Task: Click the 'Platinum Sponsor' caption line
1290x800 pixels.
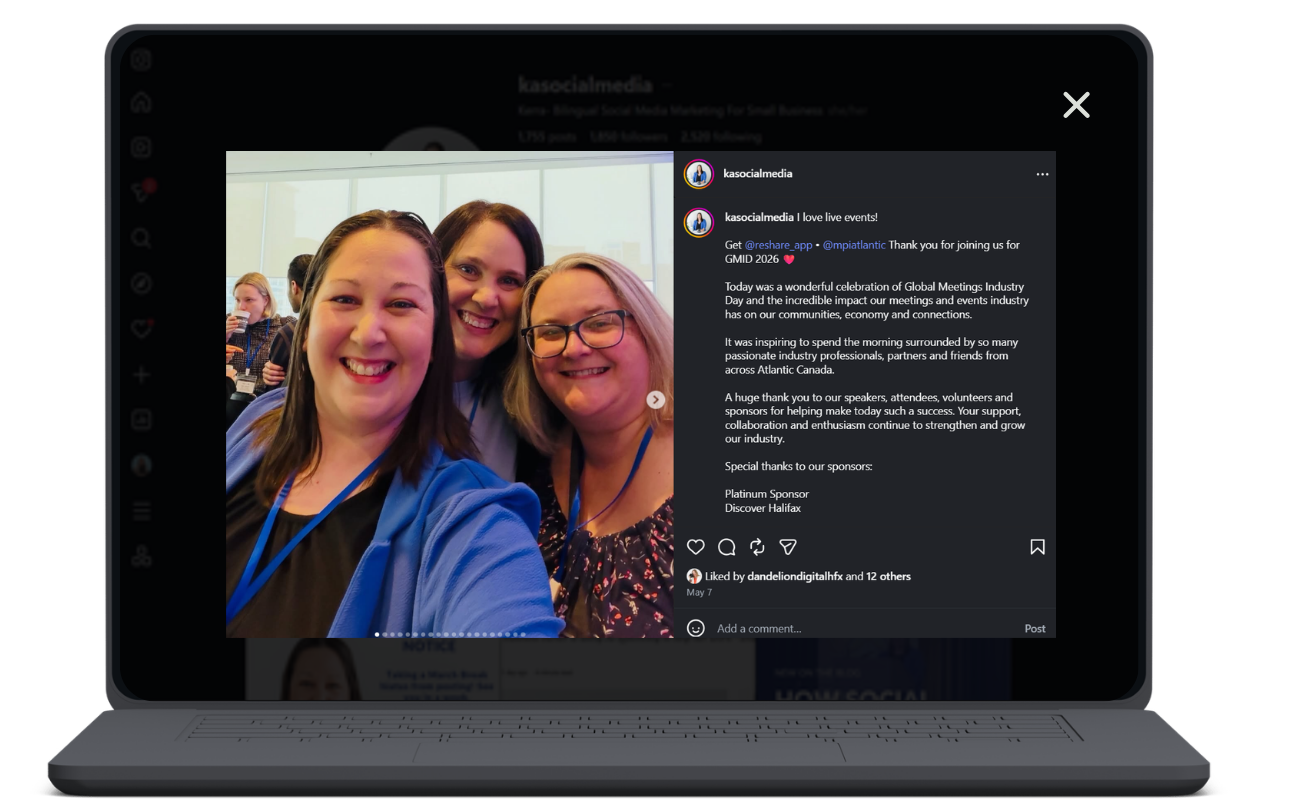Action: [x=767, y=494]
